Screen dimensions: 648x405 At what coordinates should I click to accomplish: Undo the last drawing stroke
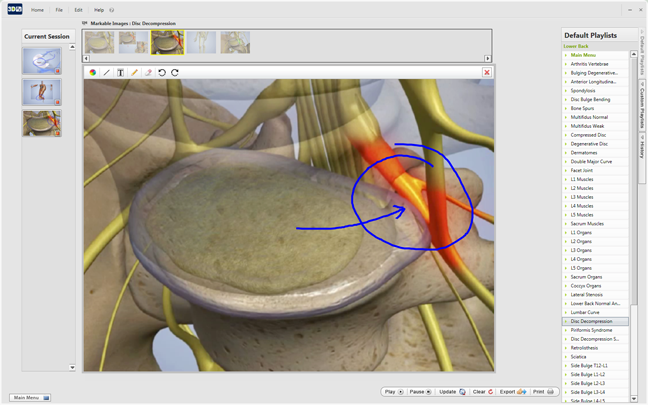162,73
